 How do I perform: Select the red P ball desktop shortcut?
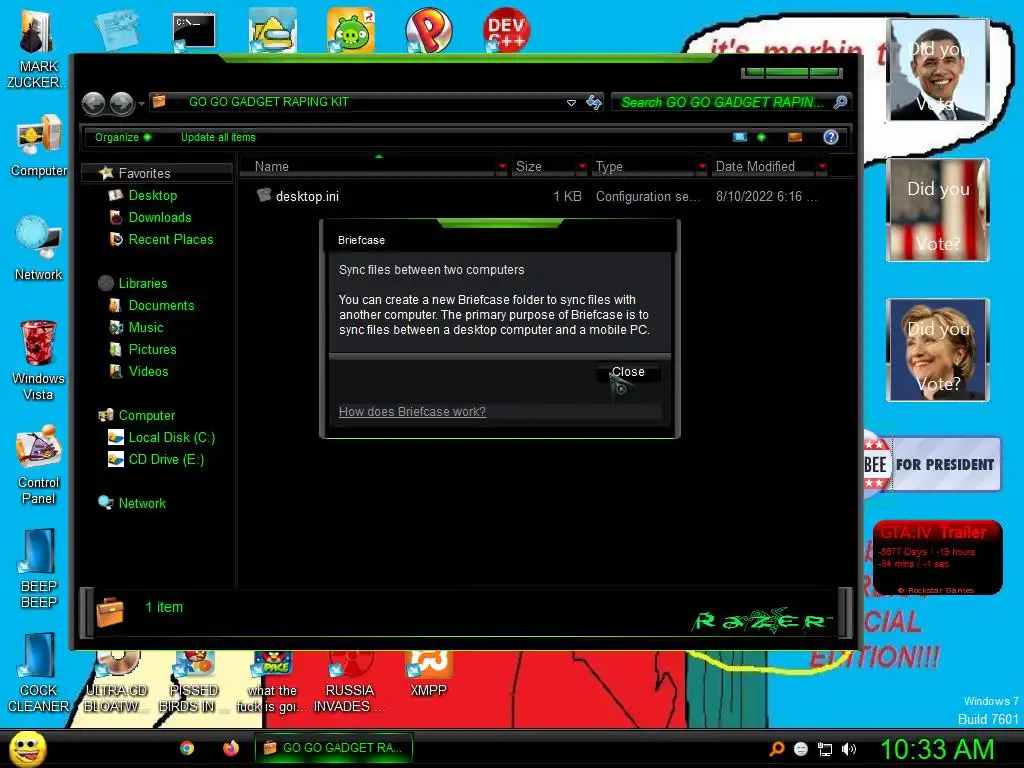pyautogui.click(x=428, y=30)
